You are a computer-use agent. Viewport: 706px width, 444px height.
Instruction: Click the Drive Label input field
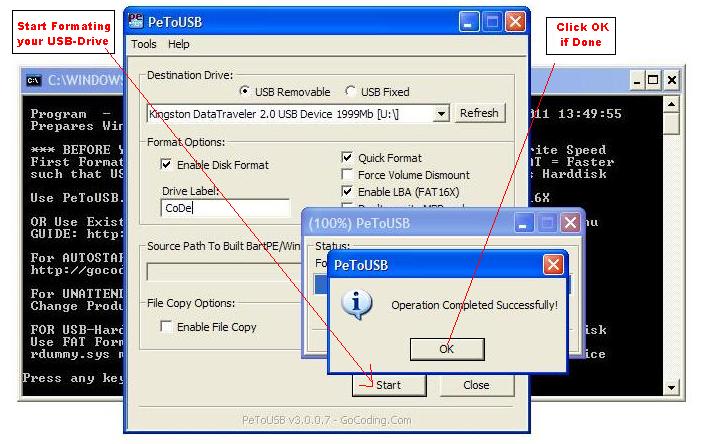point(225,208)
